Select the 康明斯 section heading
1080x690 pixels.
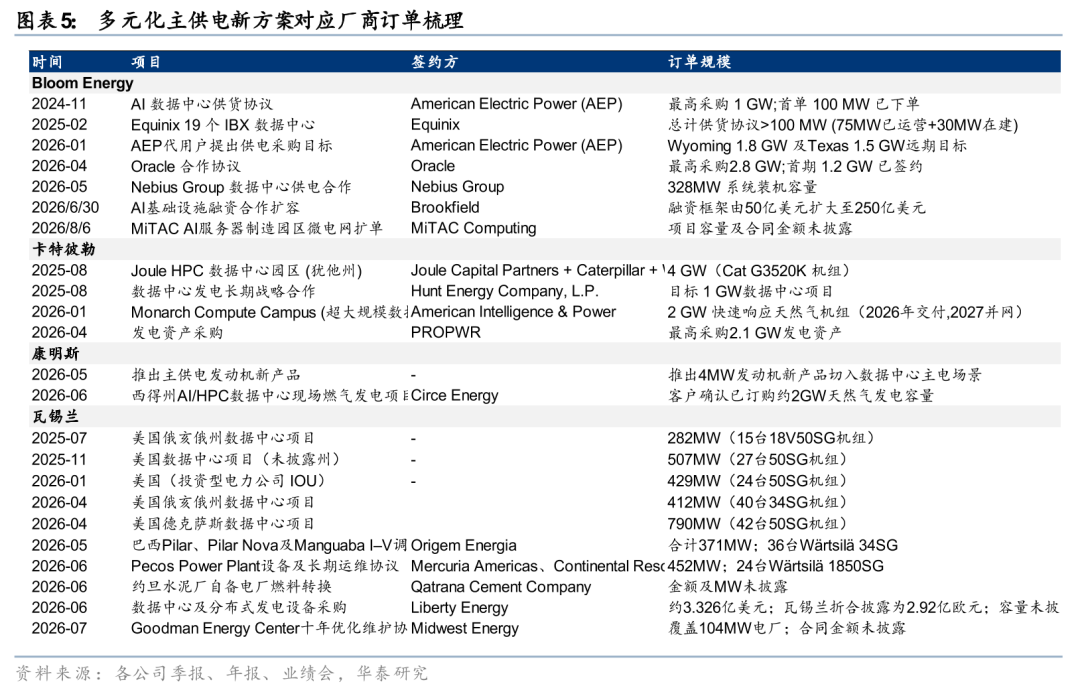tap(55, 353)
